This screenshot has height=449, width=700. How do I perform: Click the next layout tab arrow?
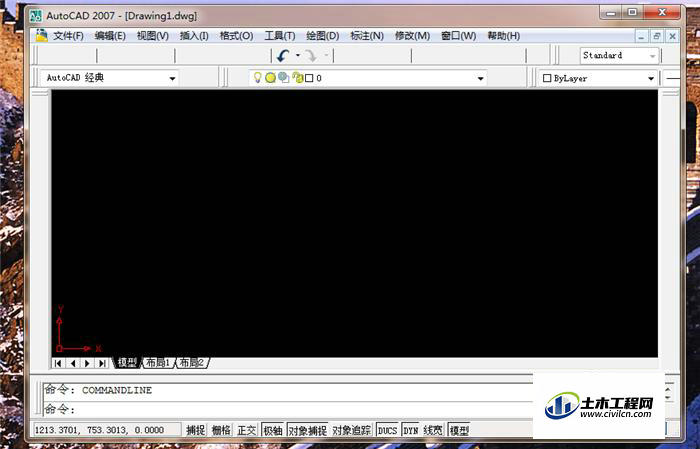coord(88,363)
